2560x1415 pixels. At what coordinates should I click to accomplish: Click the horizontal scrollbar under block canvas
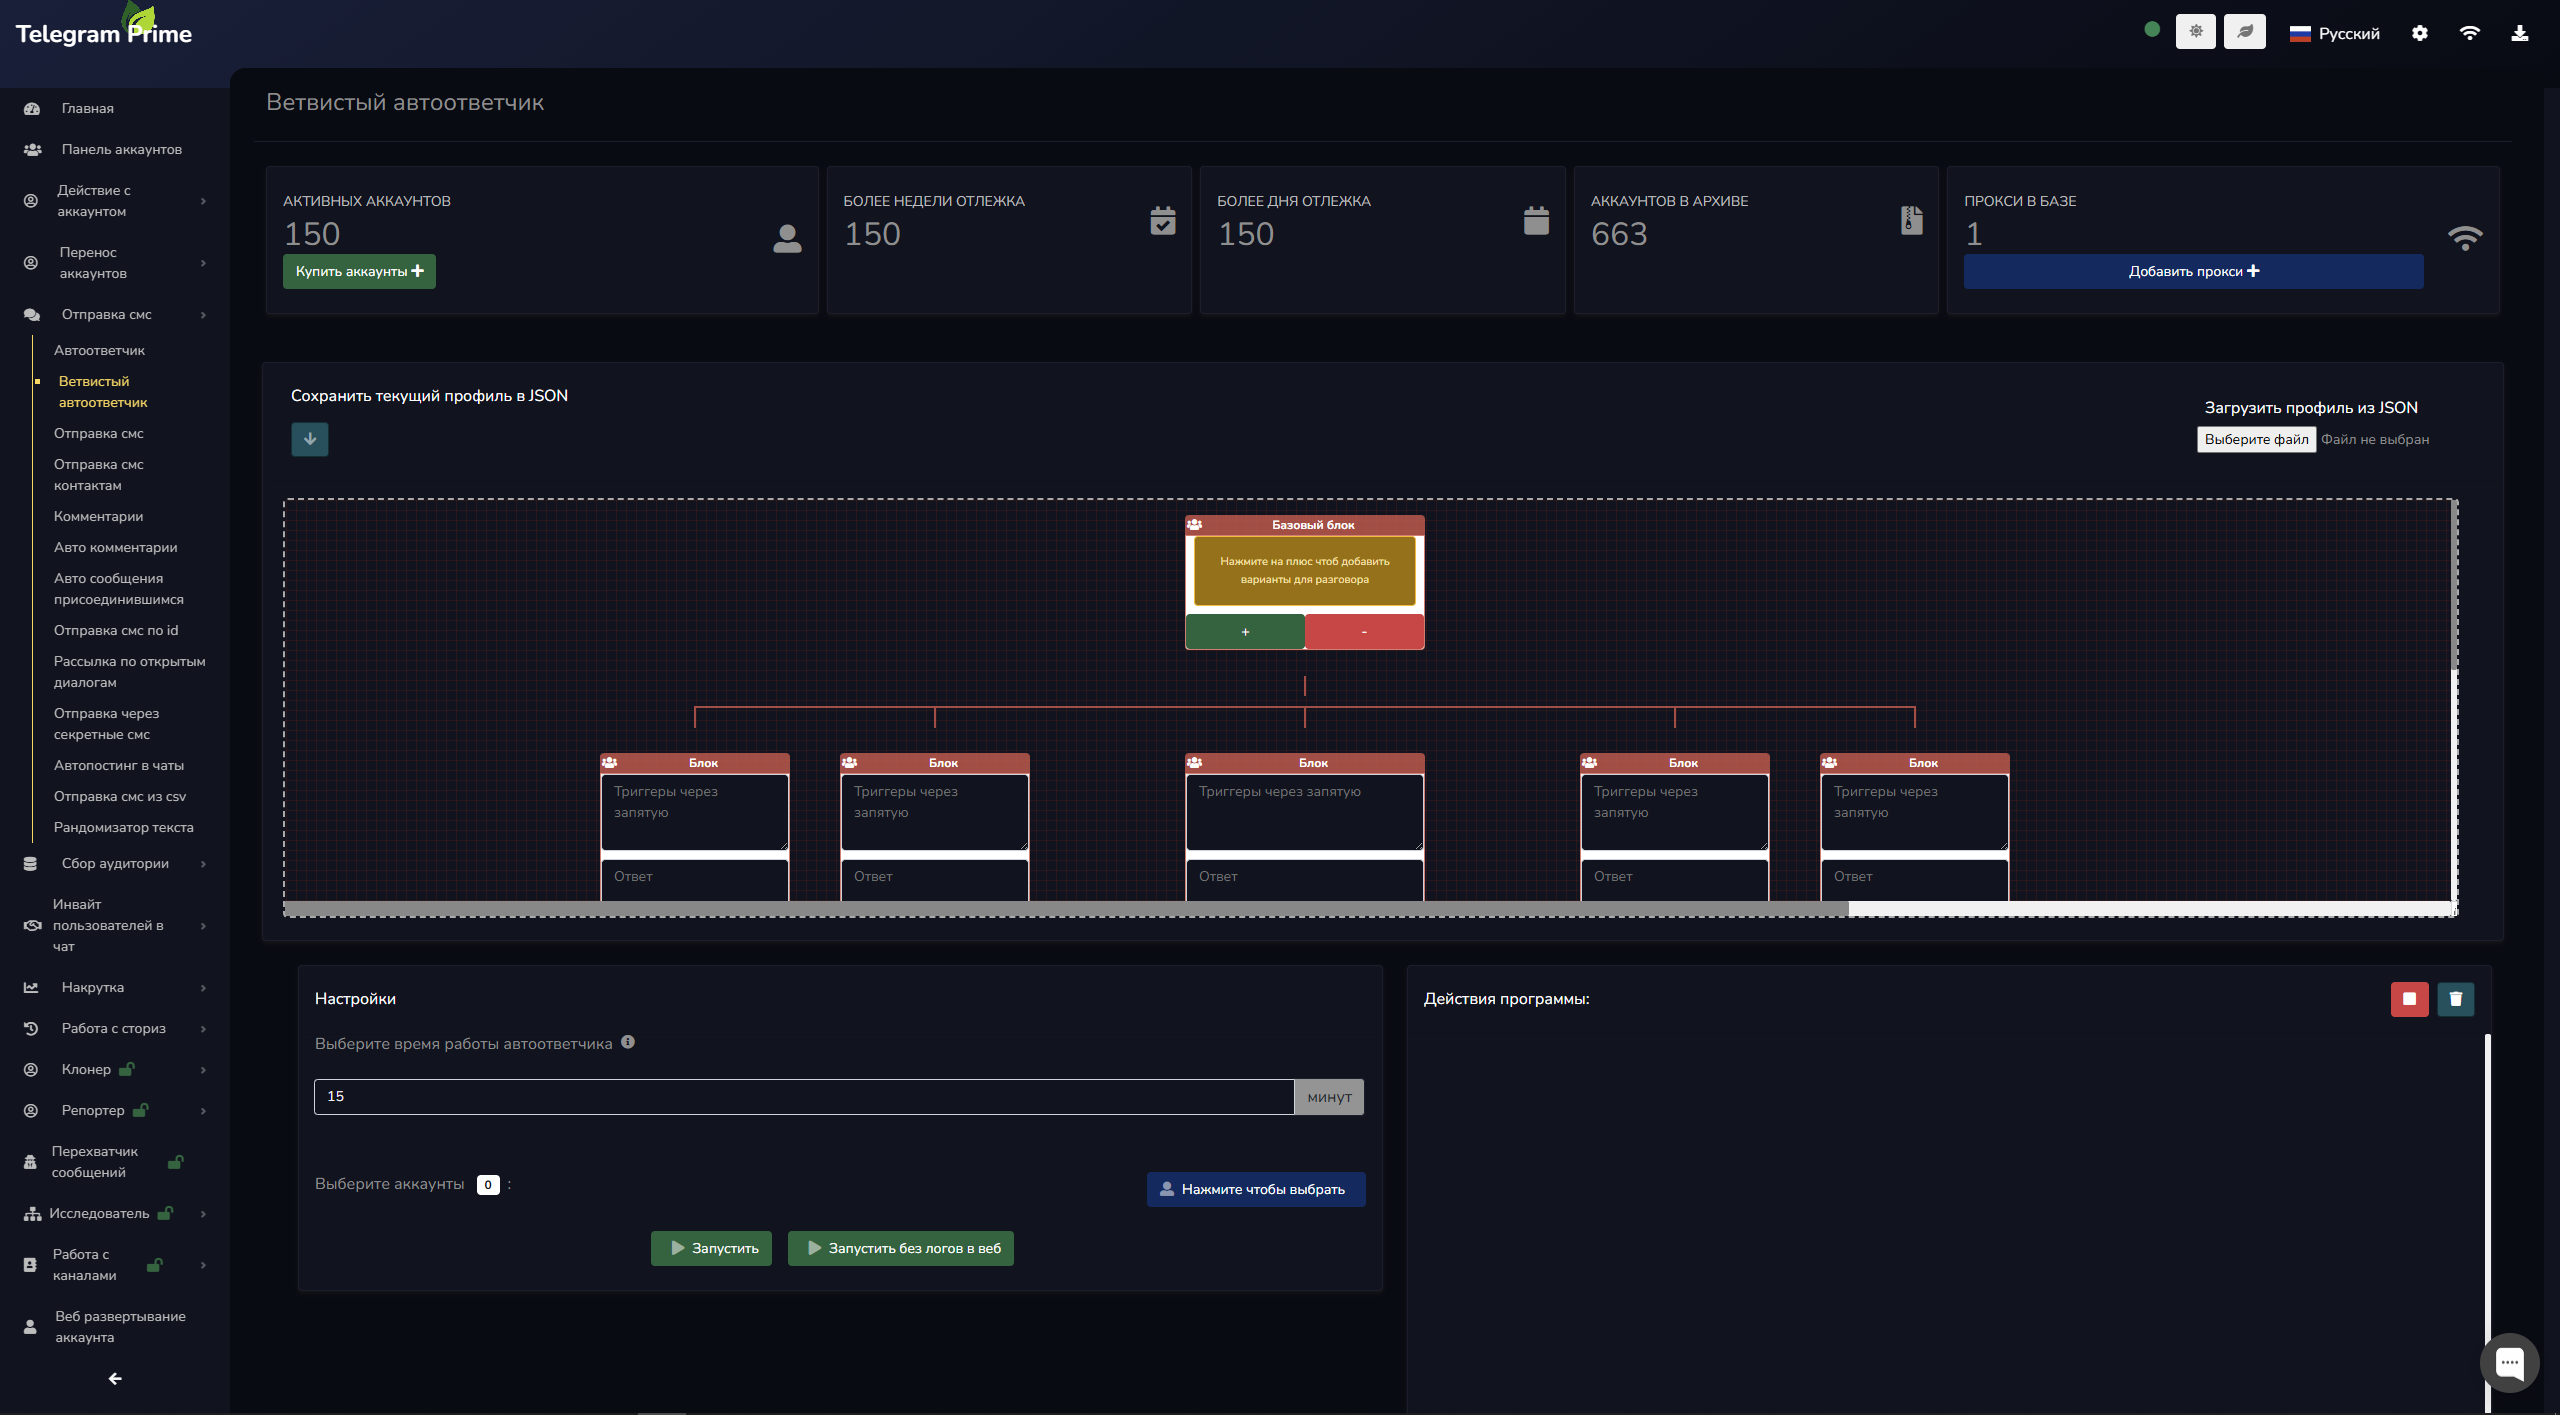tap(1065, 909)
